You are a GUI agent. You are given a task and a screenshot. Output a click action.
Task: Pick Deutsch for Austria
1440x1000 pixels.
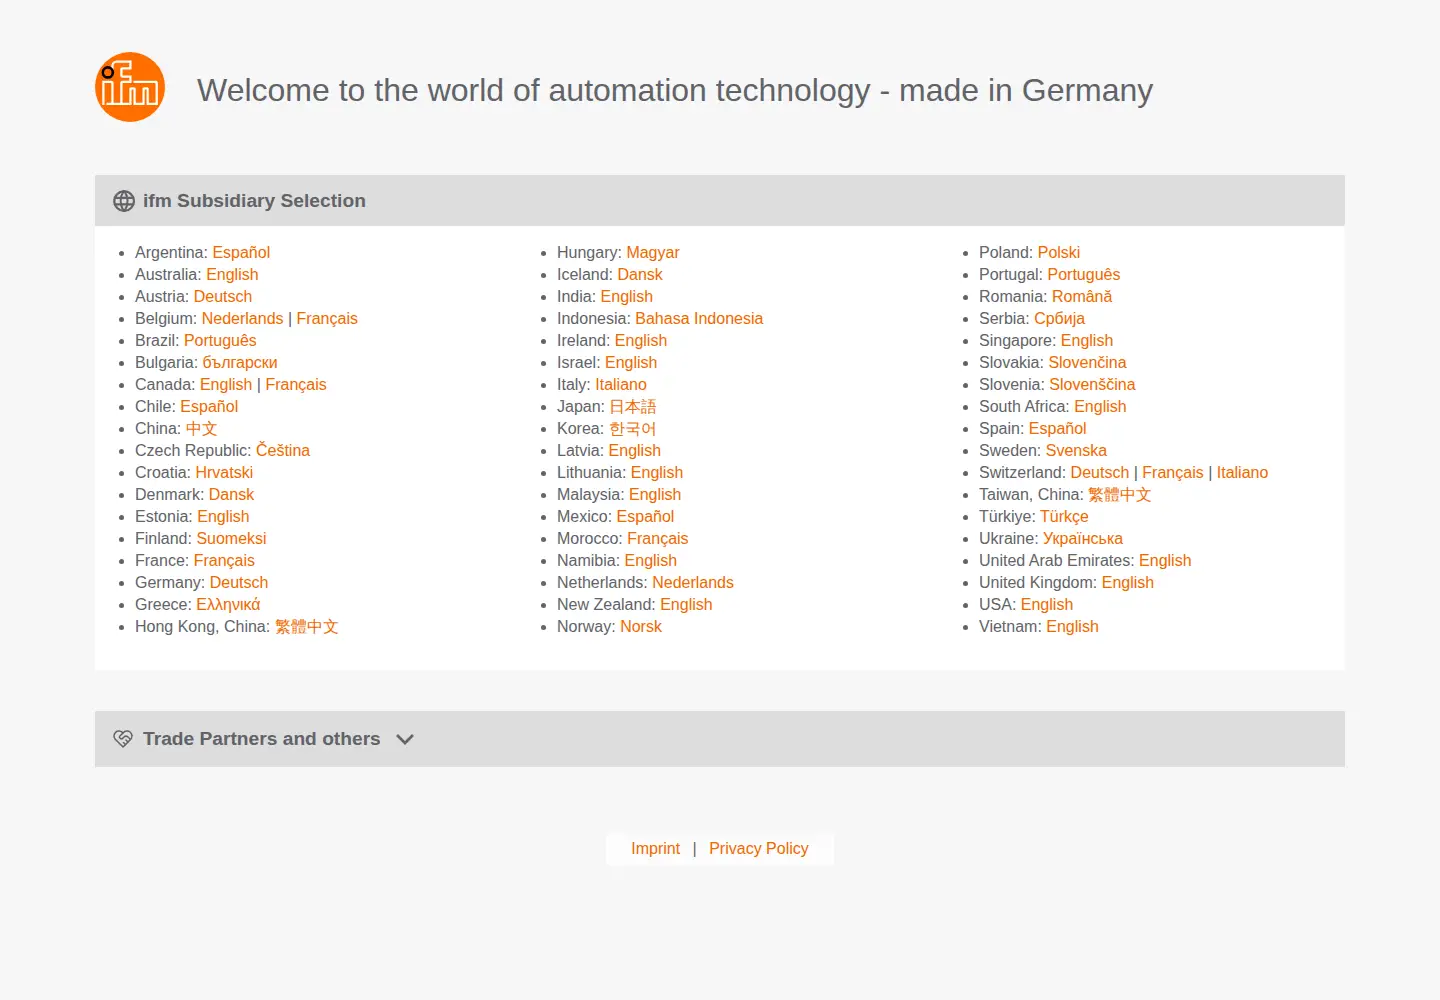tap(223, 296)
